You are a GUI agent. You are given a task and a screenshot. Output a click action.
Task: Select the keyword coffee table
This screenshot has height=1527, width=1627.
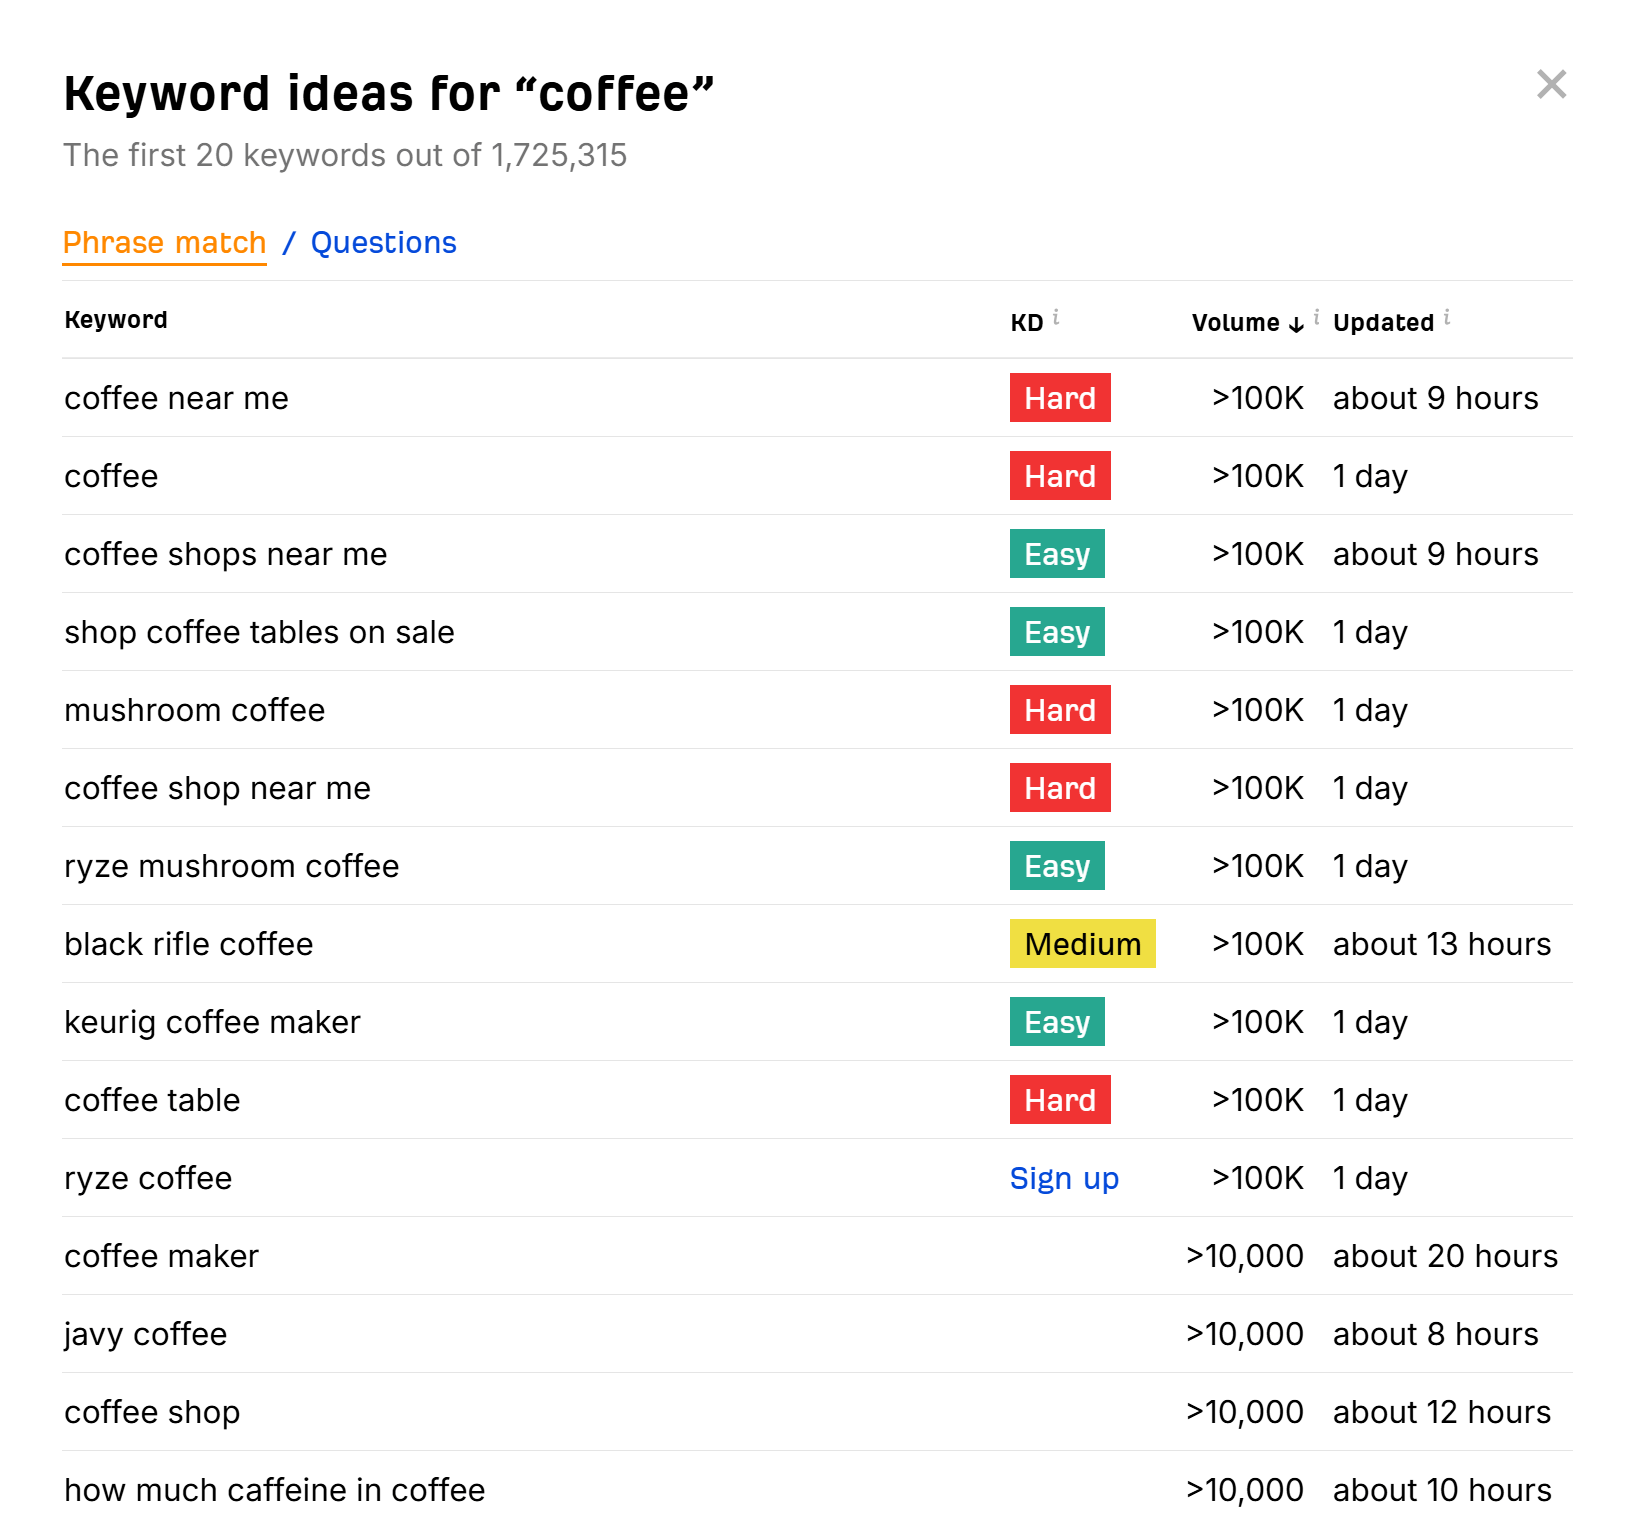click(152, 1099)
